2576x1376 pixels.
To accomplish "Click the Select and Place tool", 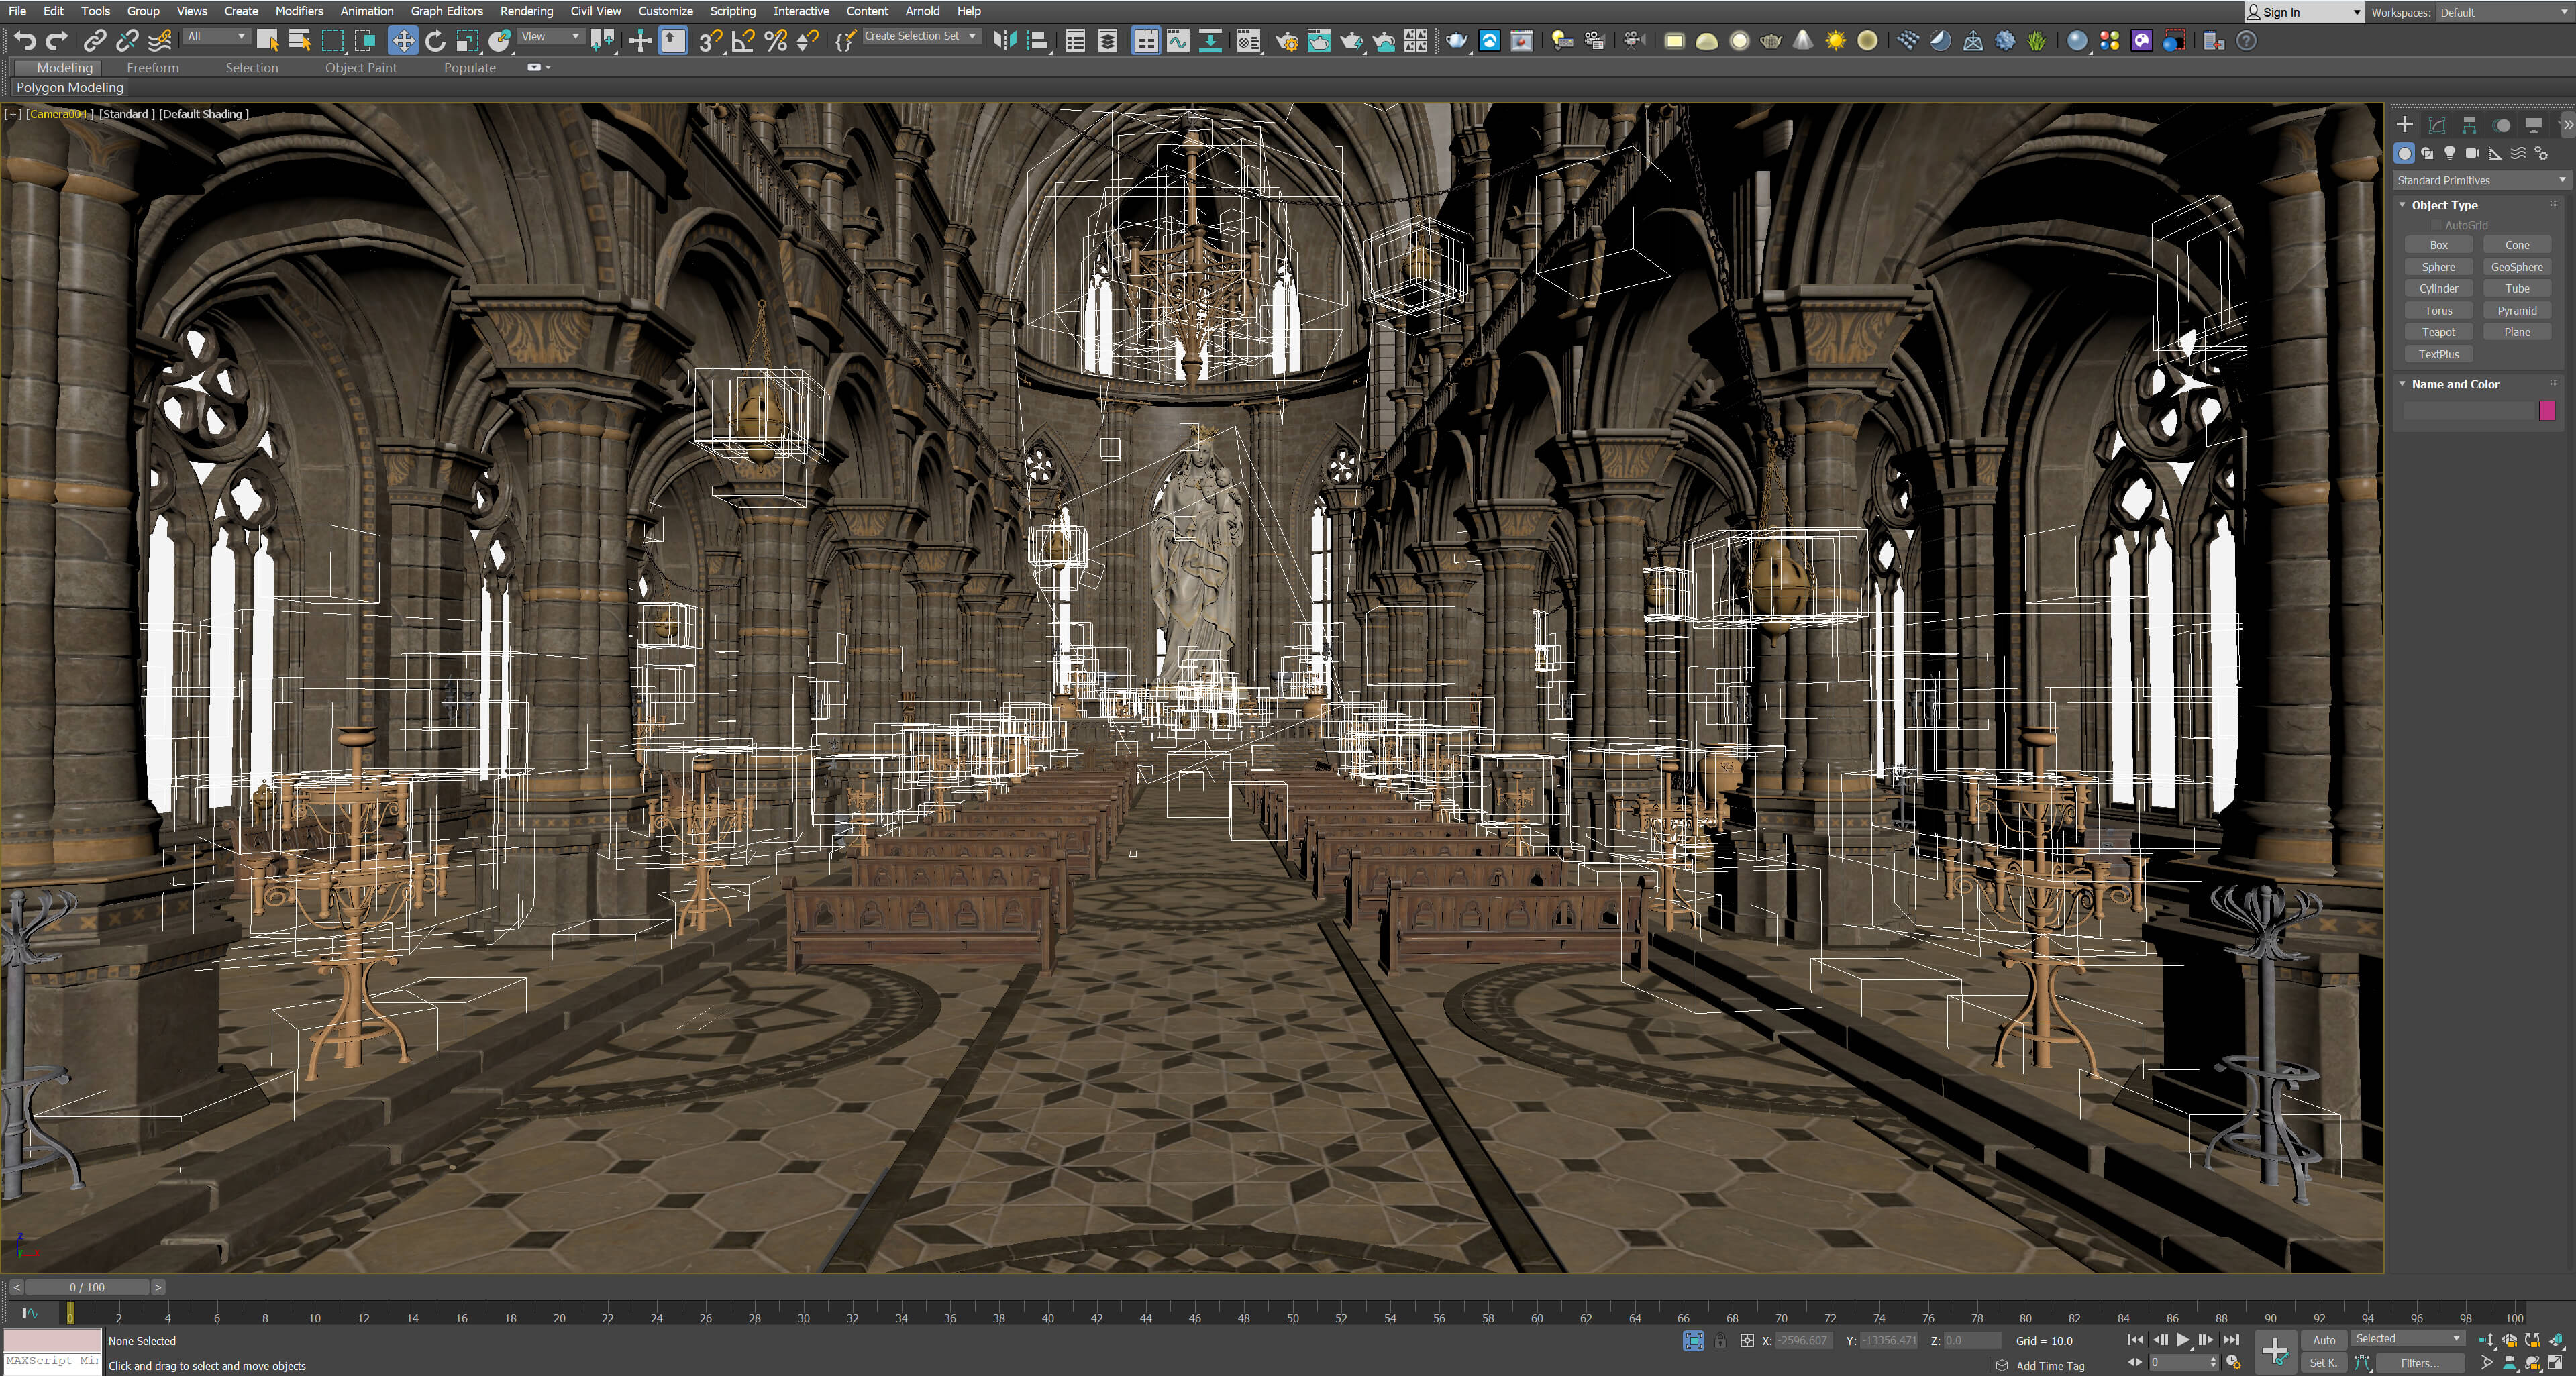I will [500, 41].
